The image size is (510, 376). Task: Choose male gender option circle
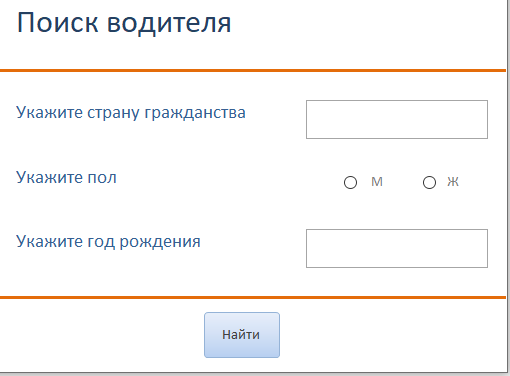pyautogui.click(x=350, y=182)
